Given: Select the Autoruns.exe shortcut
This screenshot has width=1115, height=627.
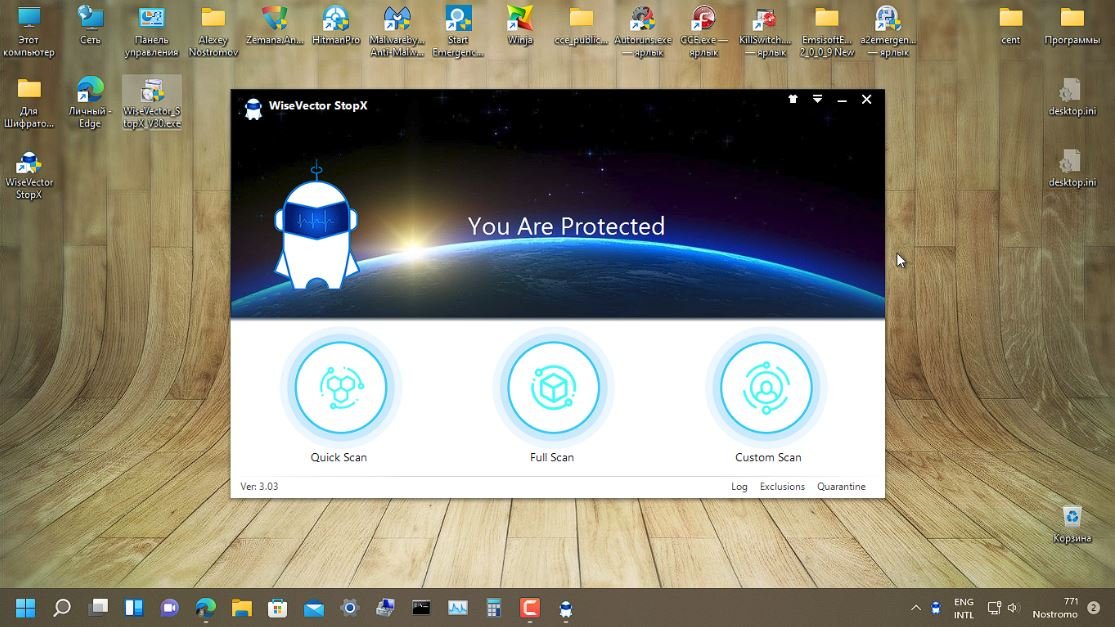Looking at the screenshot, I should [643, 31].
